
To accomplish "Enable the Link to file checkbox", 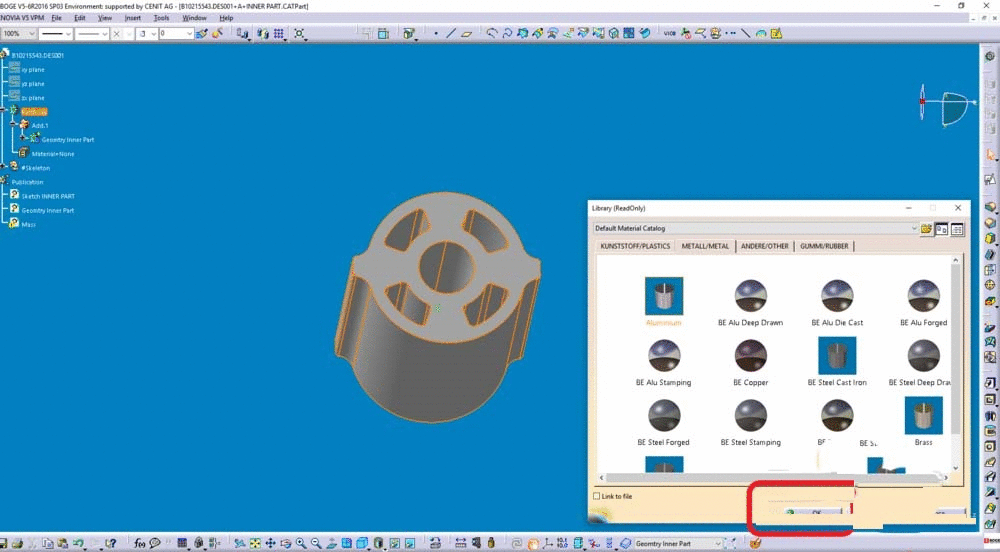I will coord(598,496).
